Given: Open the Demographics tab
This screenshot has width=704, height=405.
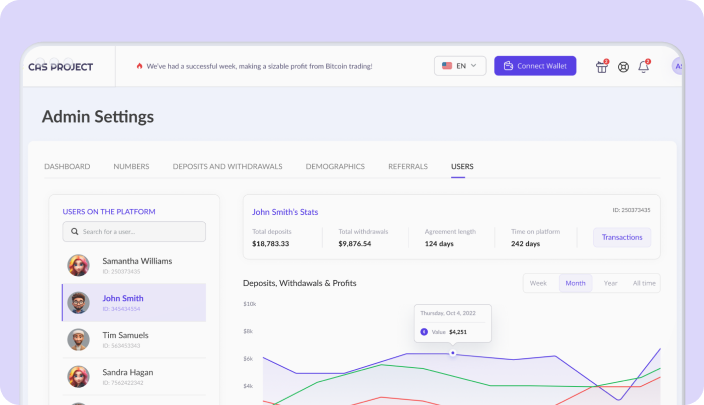Looking at the screenshot, I should point(335,166).
